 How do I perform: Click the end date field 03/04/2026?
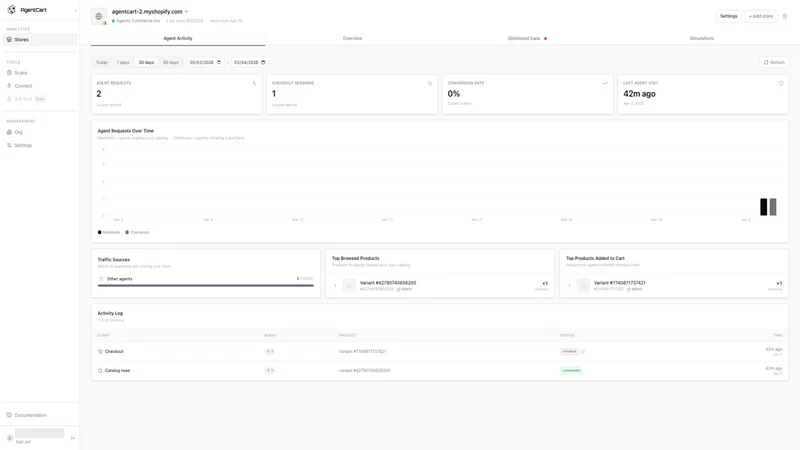tap(249, 62)
